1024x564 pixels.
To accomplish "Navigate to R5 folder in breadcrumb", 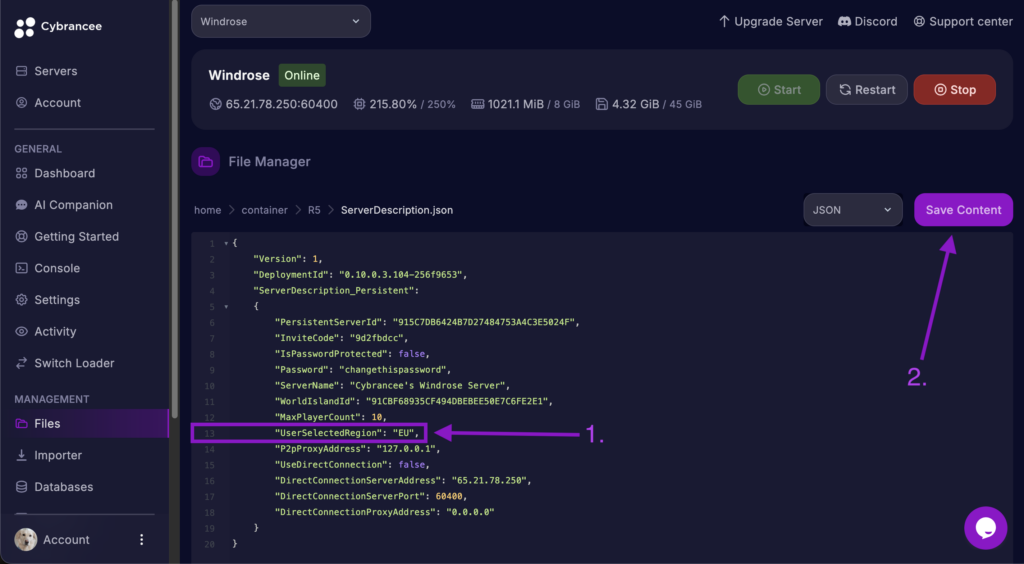I will pyautogui.click(x=314, y=210).
